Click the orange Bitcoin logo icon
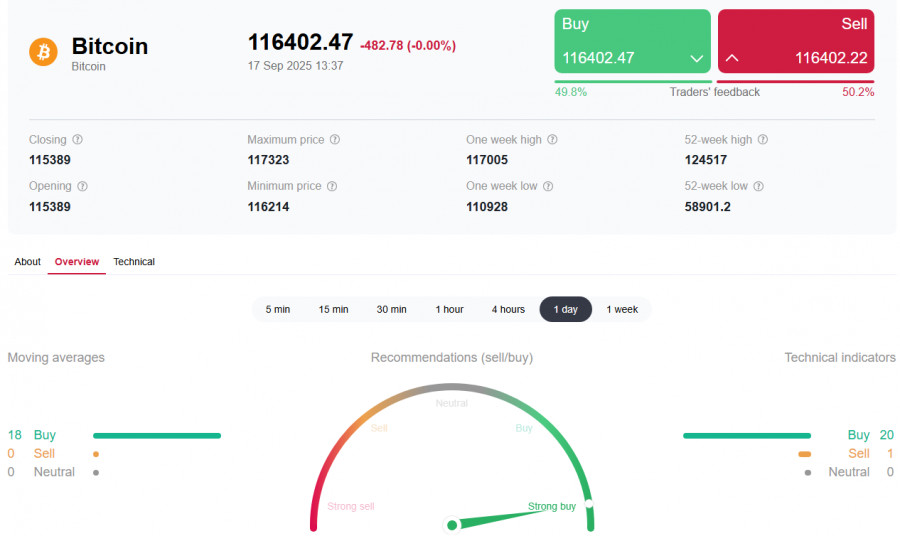Viewport: 900px width, 536px height. (43, 51)
